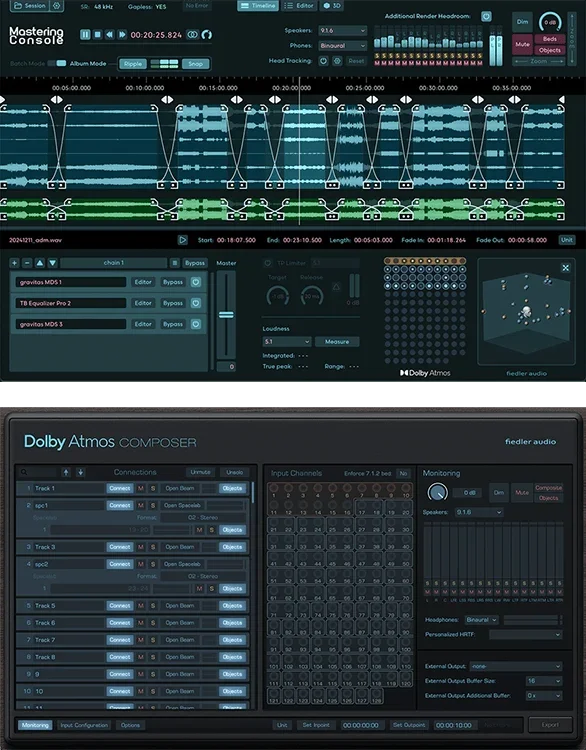Toggle power icon for gravitas MDS 3

pyautogui.click(x=196, y=324)
